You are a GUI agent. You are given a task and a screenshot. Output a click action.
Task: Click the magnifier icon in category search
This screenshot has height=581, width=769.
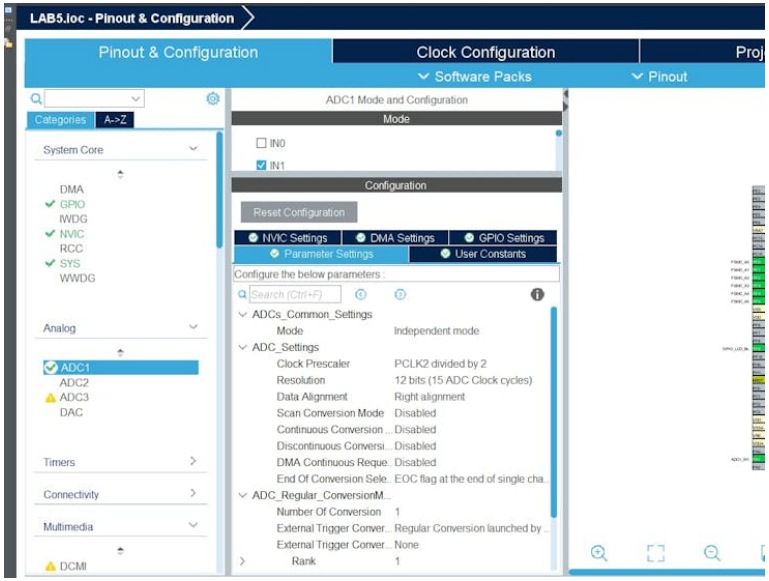(x=36, y=99)
